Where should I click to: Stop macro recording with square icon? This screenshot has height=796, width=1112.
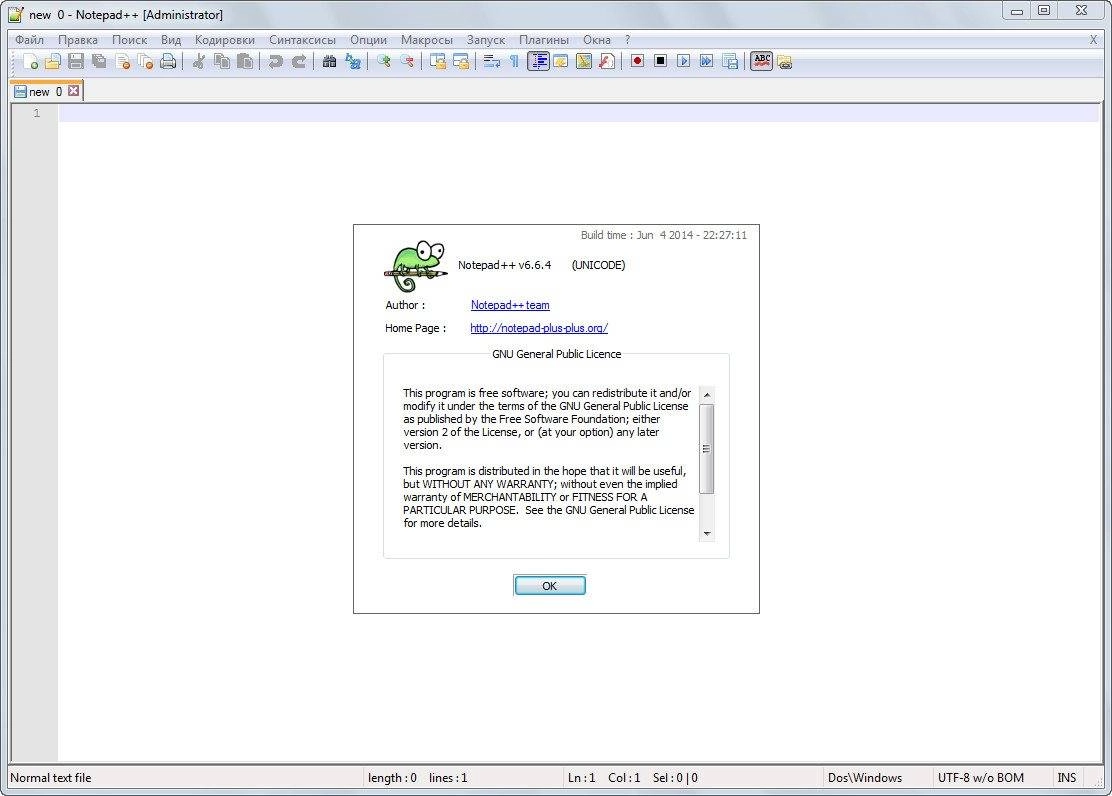click(660, 61)
